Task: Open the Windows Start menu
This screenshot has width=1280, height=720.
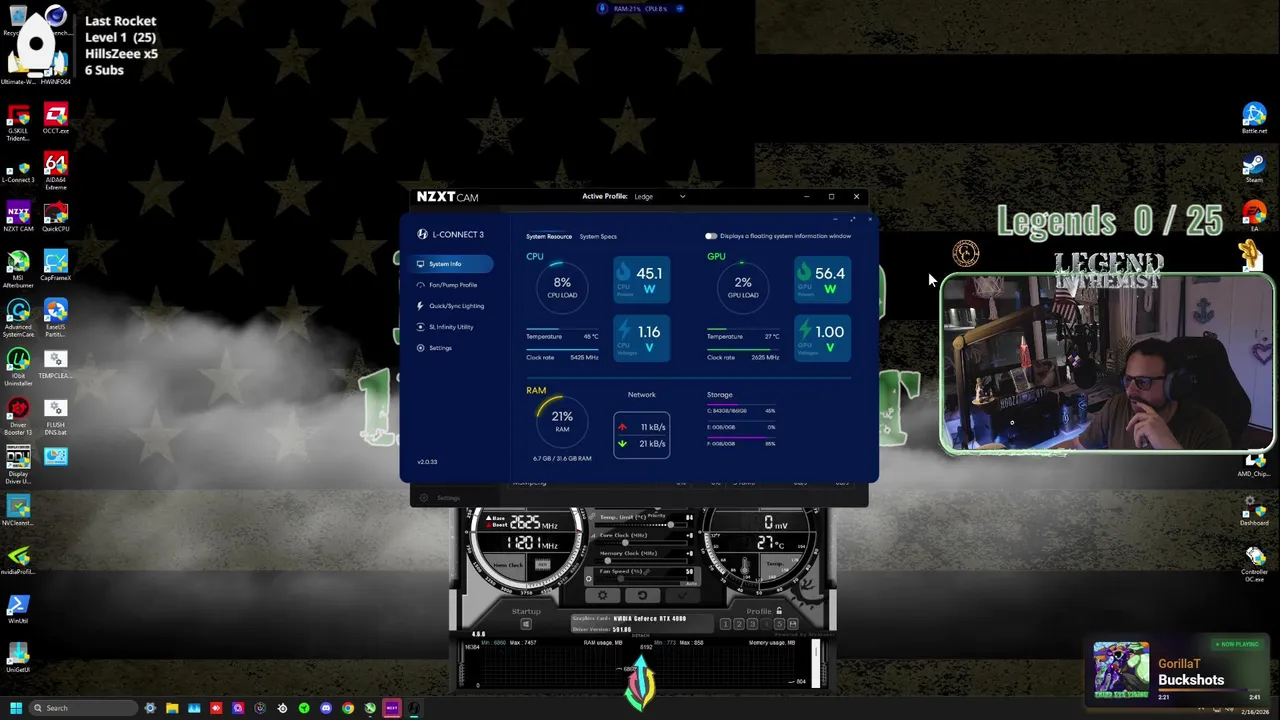Action: [x=15, y=708]
